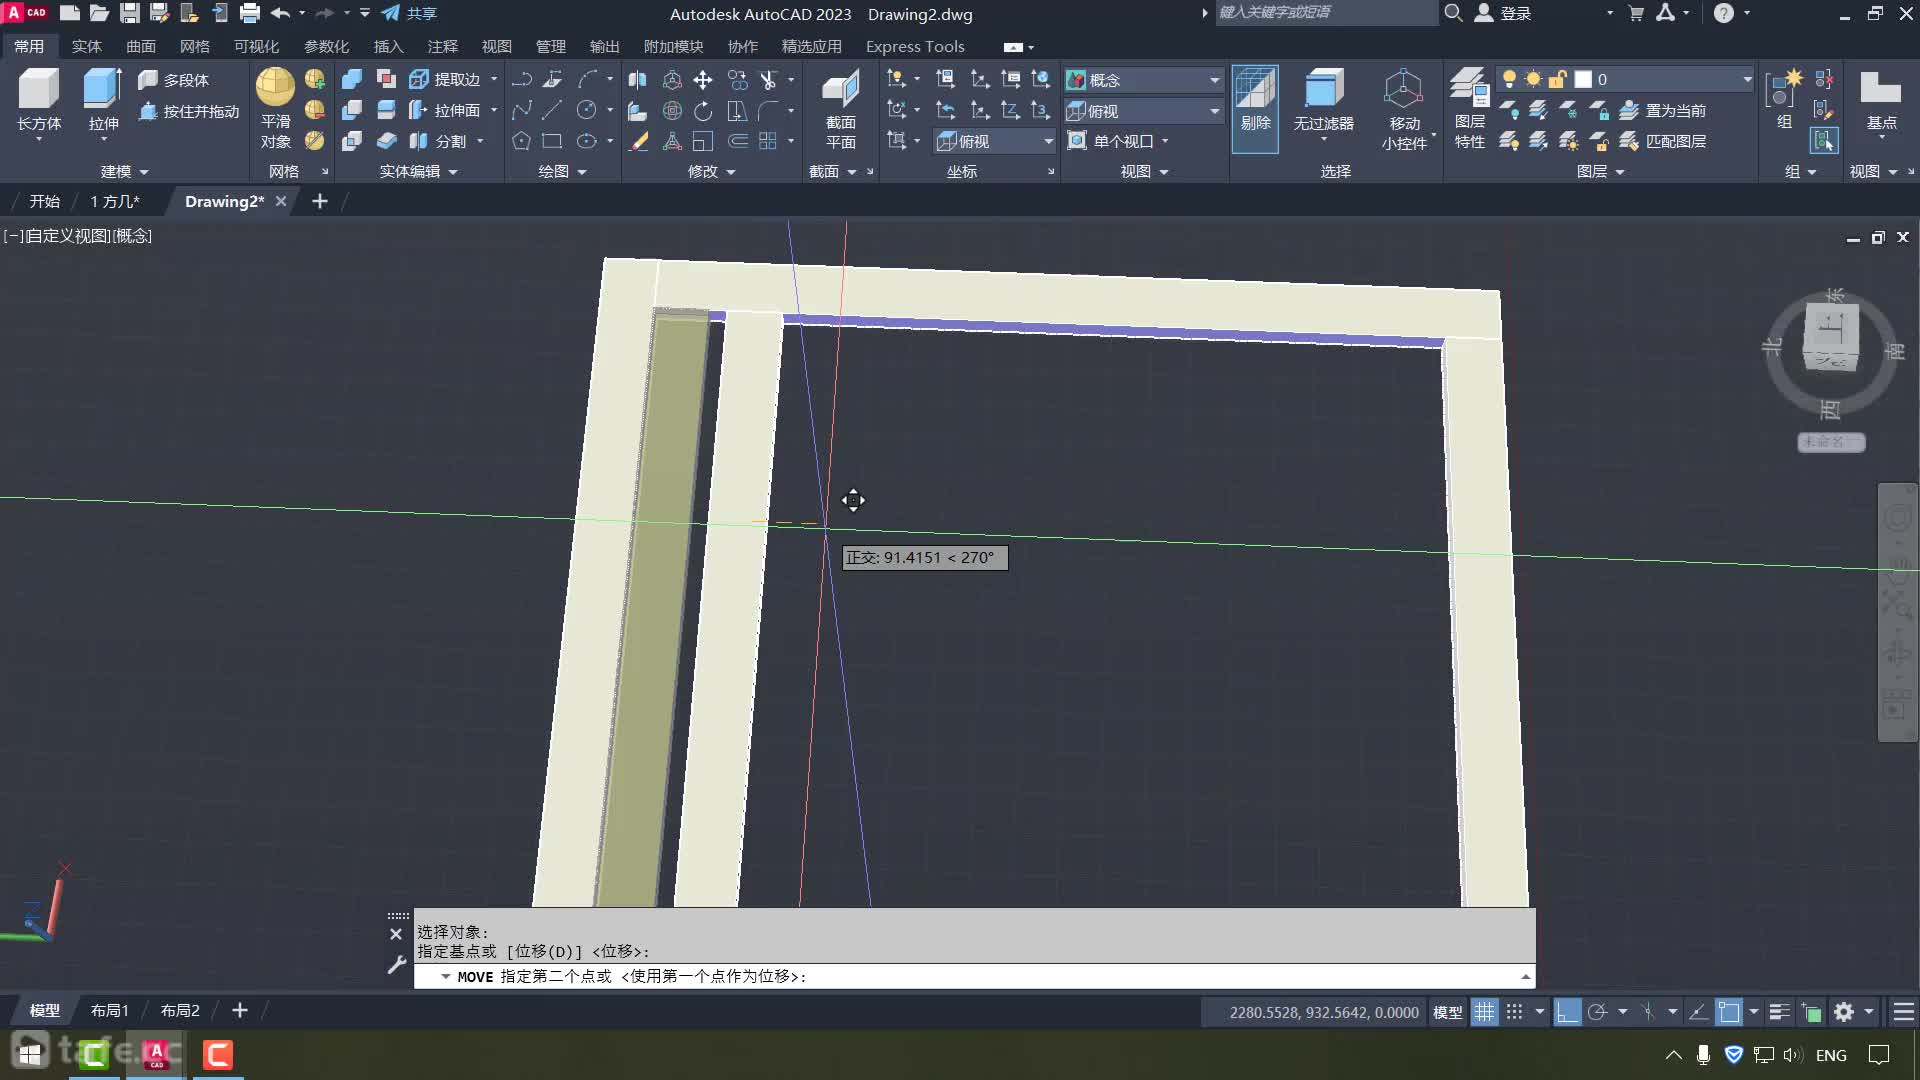Click the Undo arrow icon
Screen dimensions: 1920x1080
[x=280, y=13]
